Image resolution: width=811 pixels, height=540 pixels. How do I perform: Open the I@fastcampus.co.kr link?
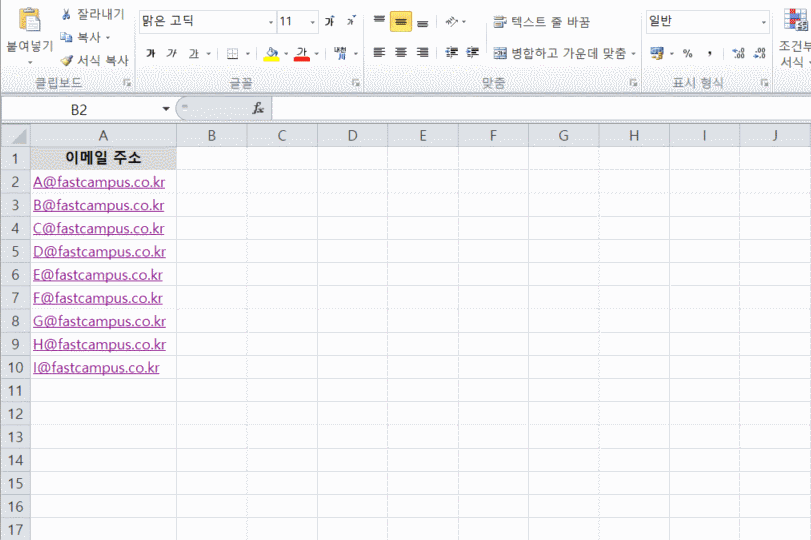[x=96, y=368]
